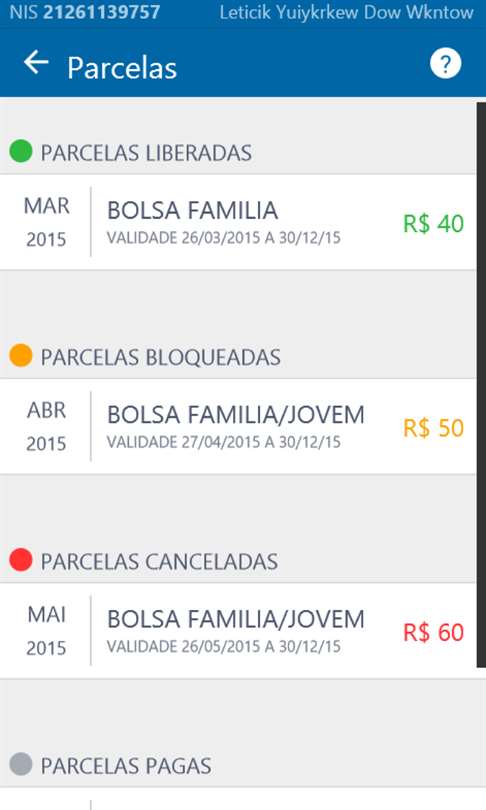Click the red Parcelas Canceladas status dot
Image resolution: width=486 pixels, height=810 pixels.
click(21, 560)
